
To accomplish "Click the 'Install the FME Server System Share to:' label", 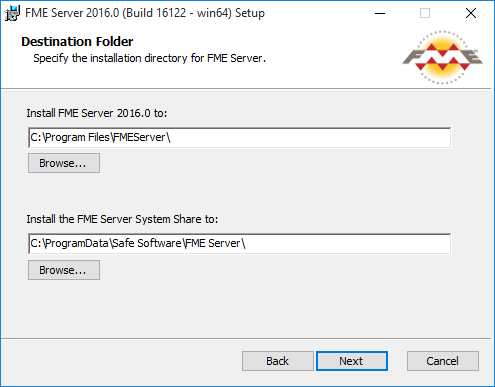I will point(122,219).
